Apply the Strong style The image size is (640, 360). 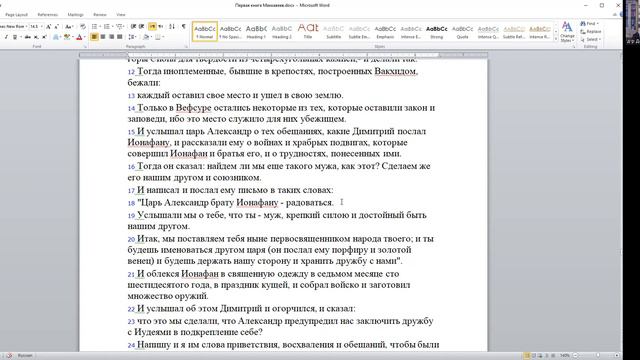pos(437,31)
